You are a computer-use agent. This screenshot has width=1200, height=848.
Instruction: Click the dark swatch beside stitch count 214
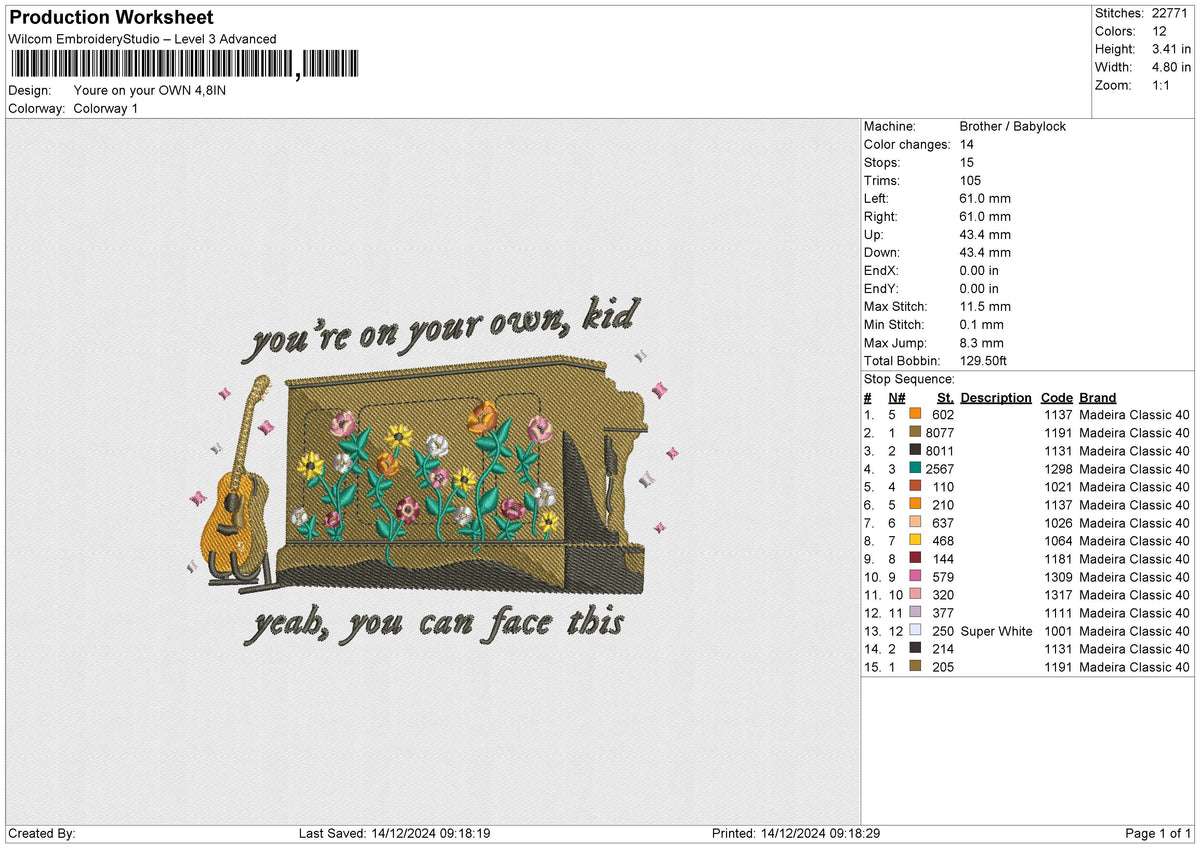(915, 649)
